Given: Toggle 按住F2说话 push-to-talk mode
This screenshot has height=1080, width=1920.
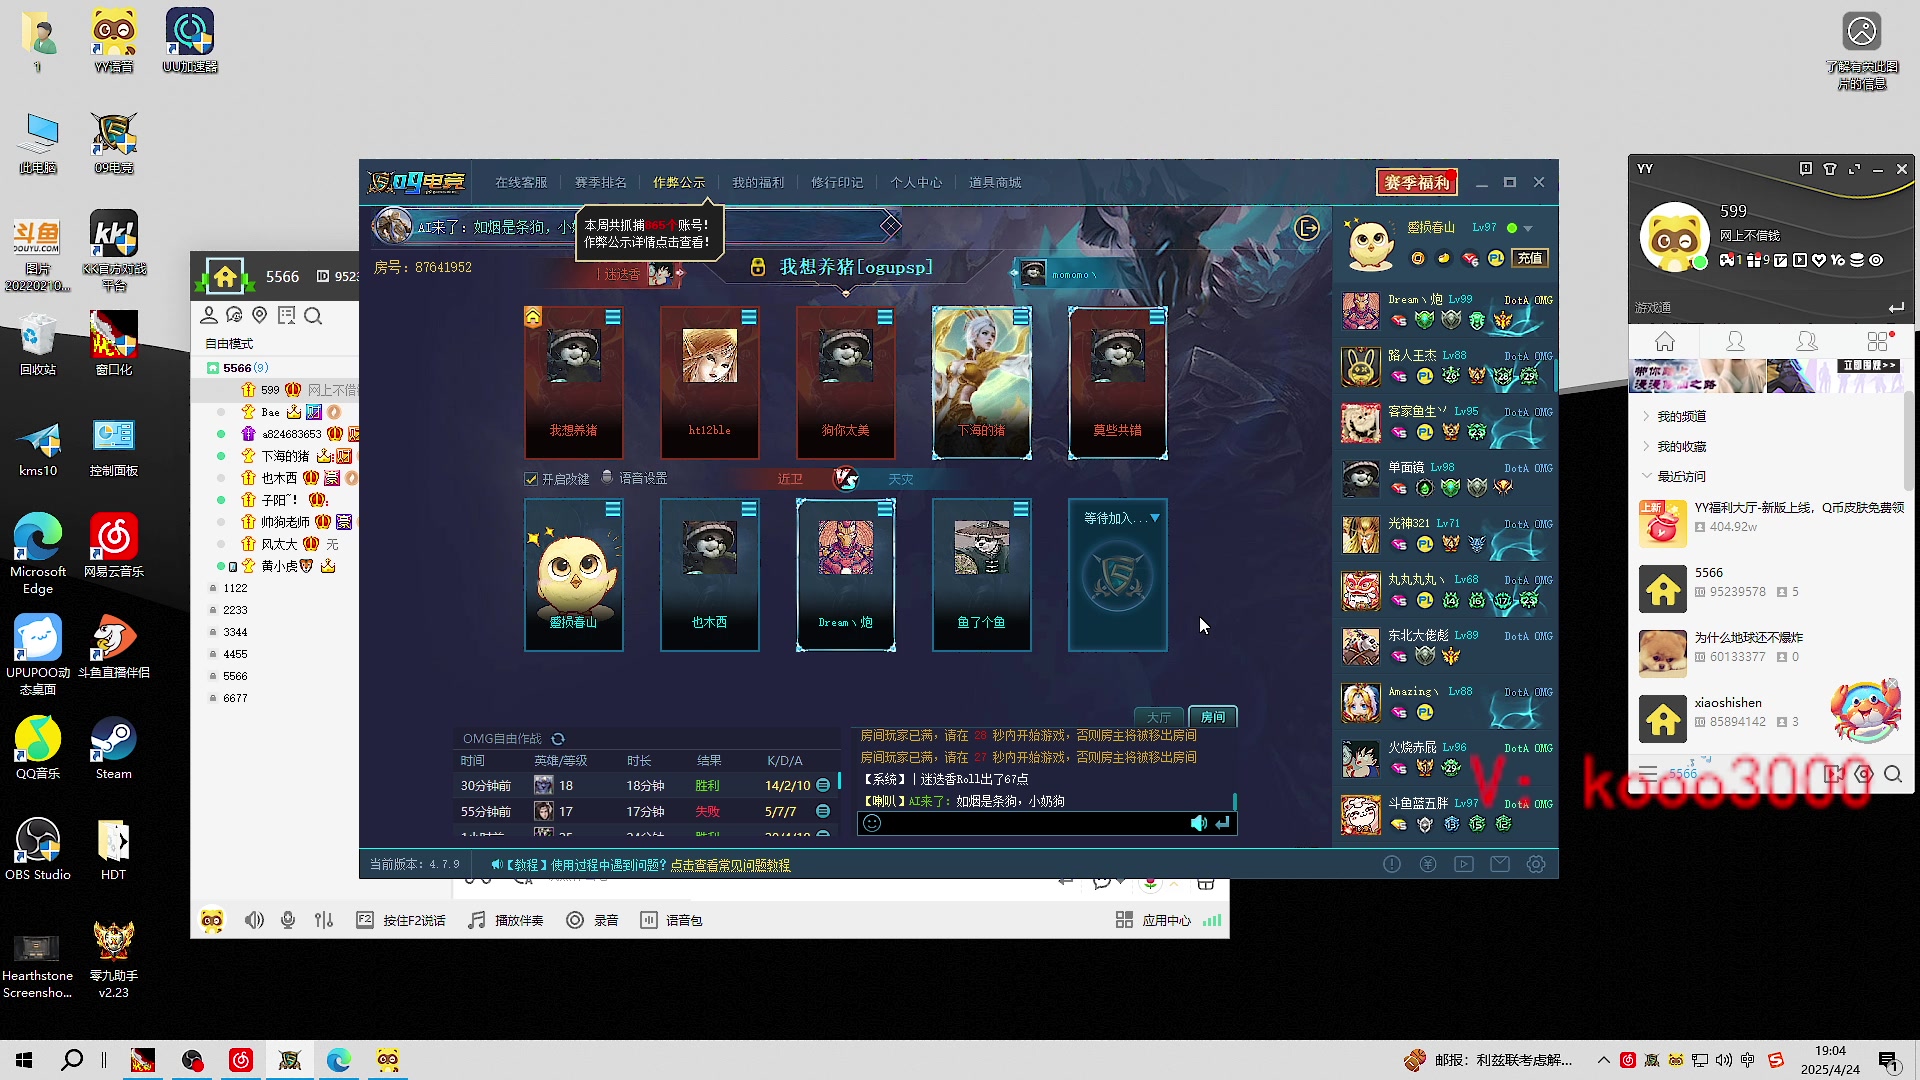Looking at the screenshot, I should point(401,920).
